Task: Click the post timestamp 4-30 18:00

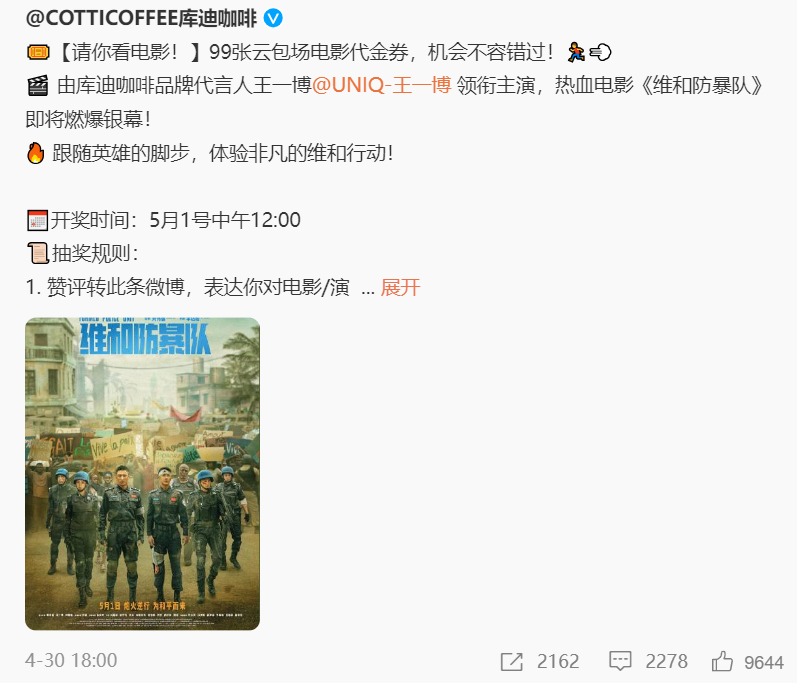Action: pos(71,661)
